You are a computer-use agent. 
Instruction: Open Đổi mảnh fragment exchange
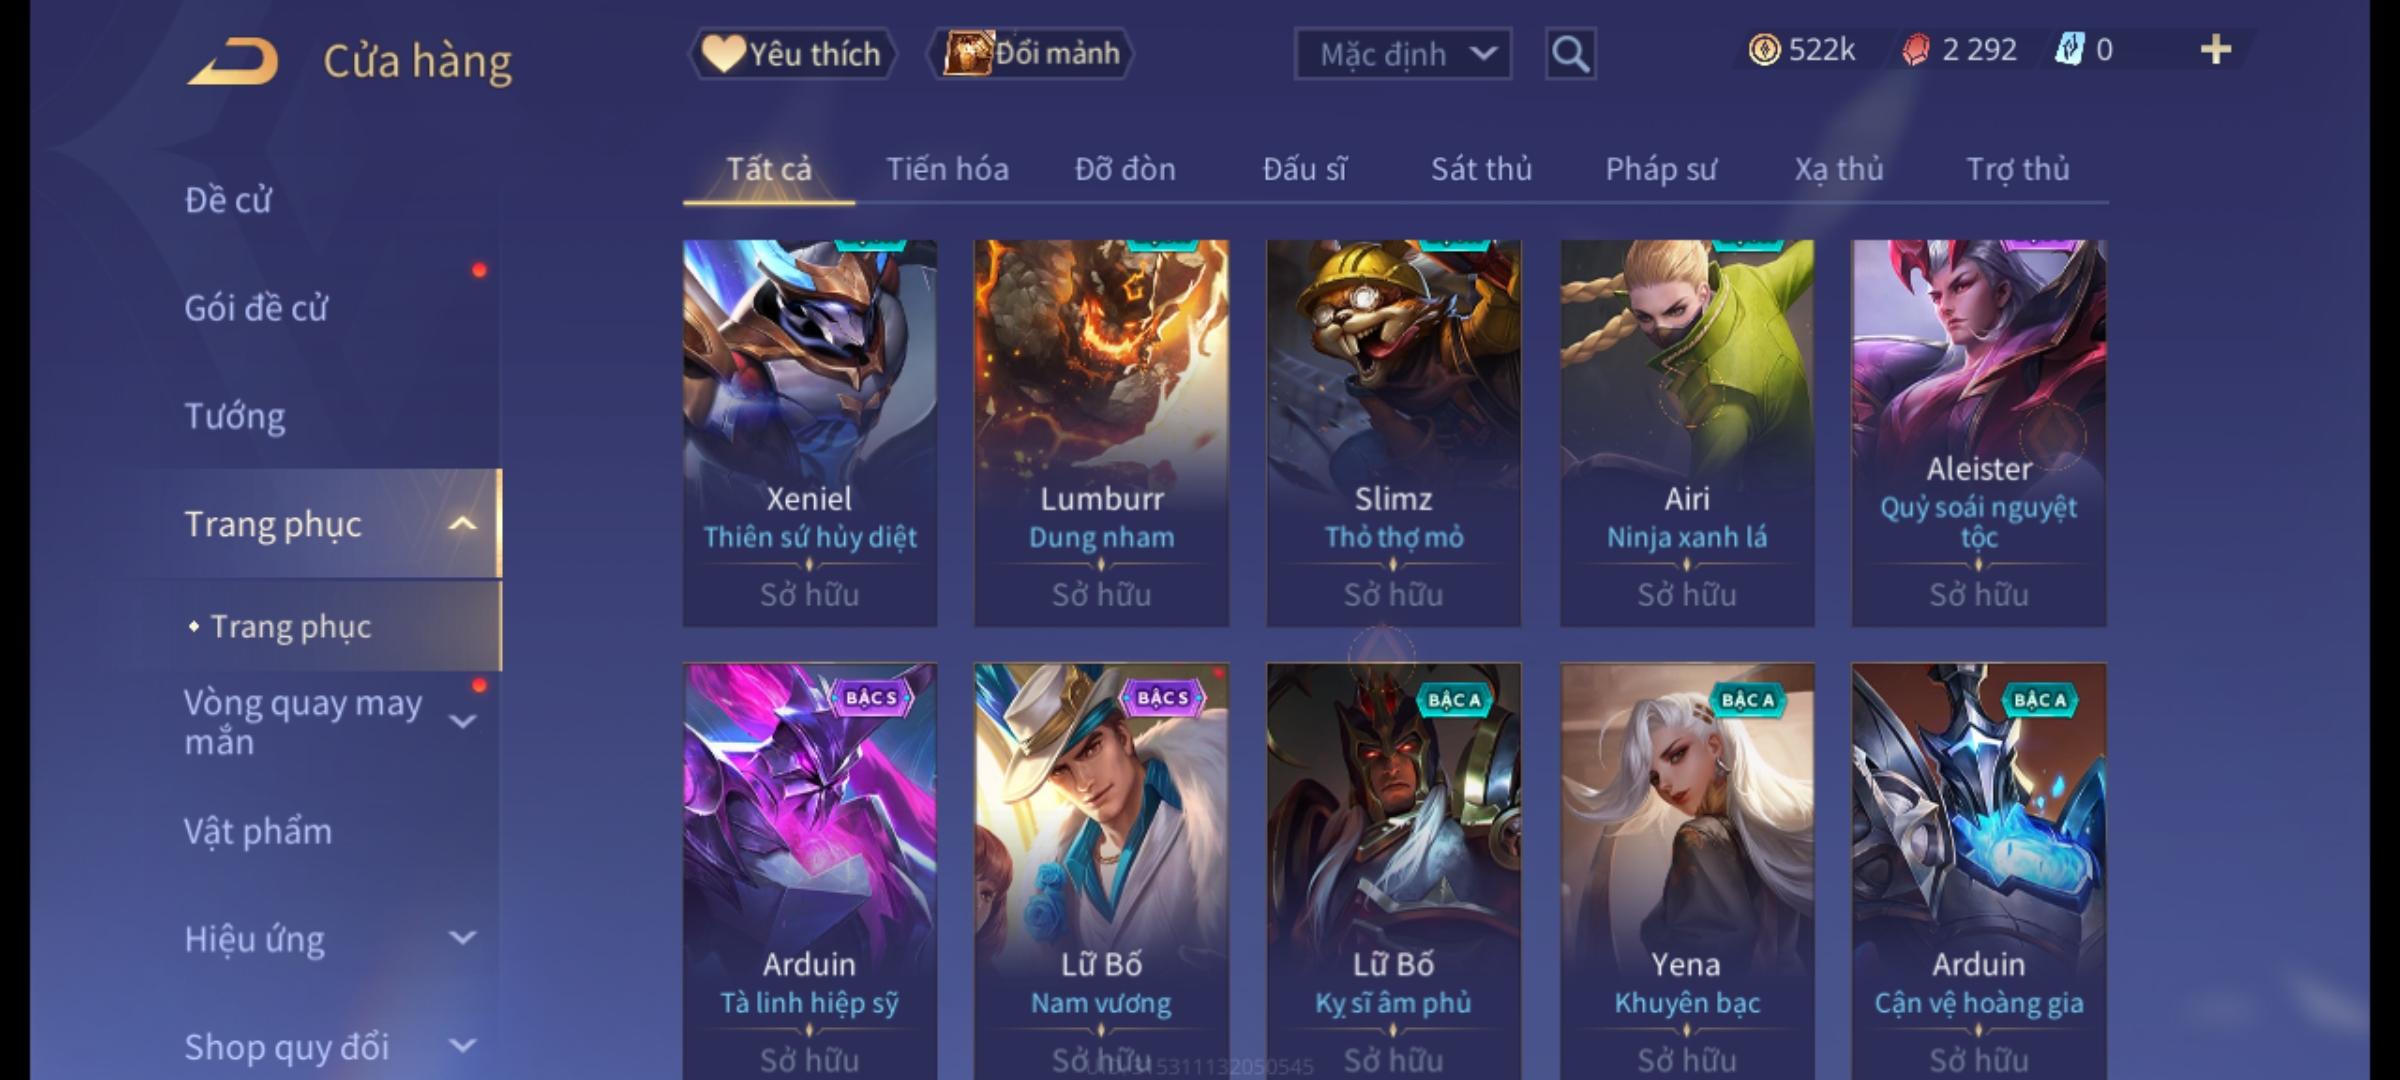1030,54
